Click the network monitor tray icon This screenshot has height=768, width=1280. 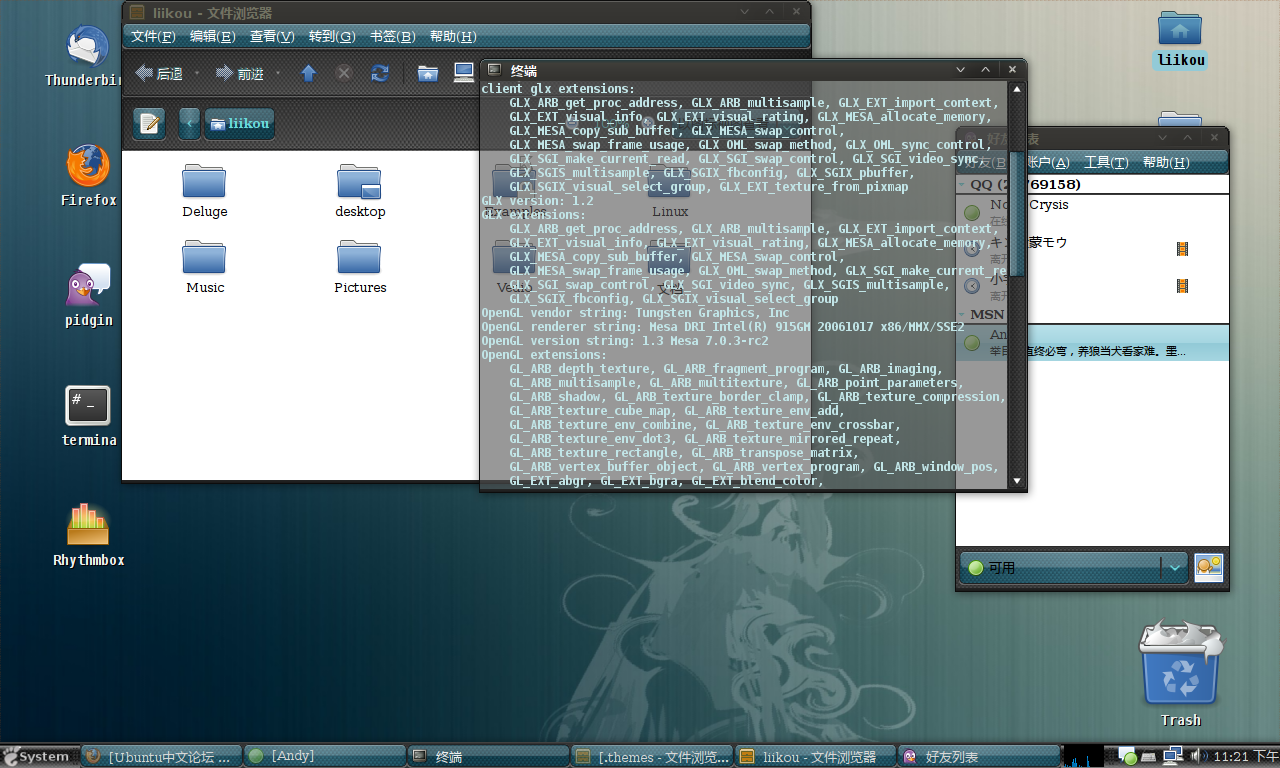[x=1172, y=756]
